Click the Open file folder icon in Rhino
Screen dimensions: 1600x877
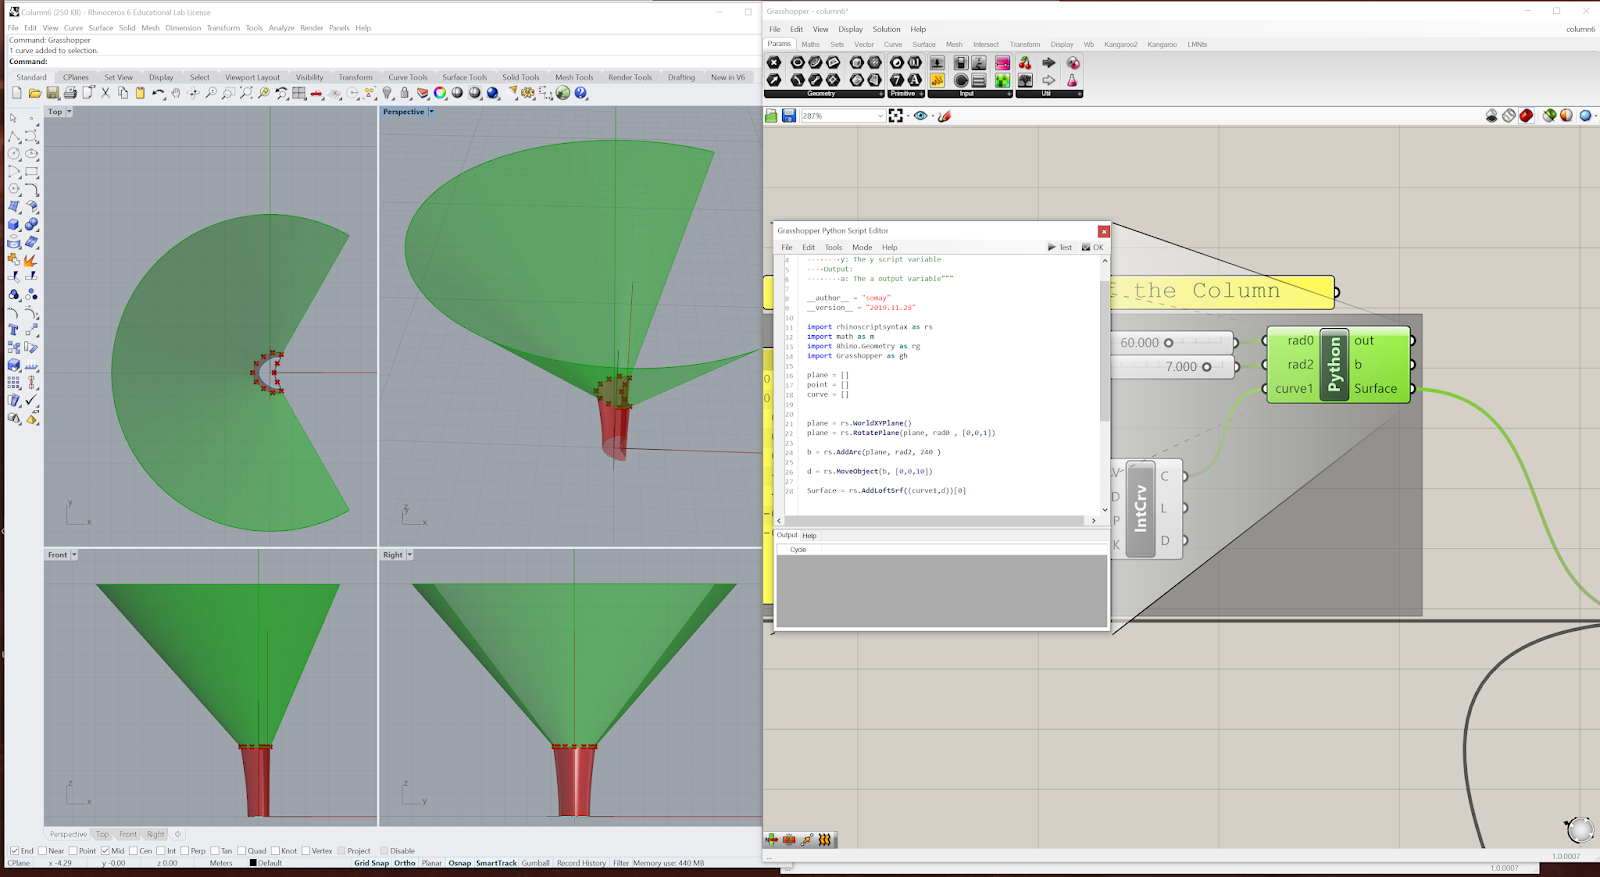click(x=35, y=93)
